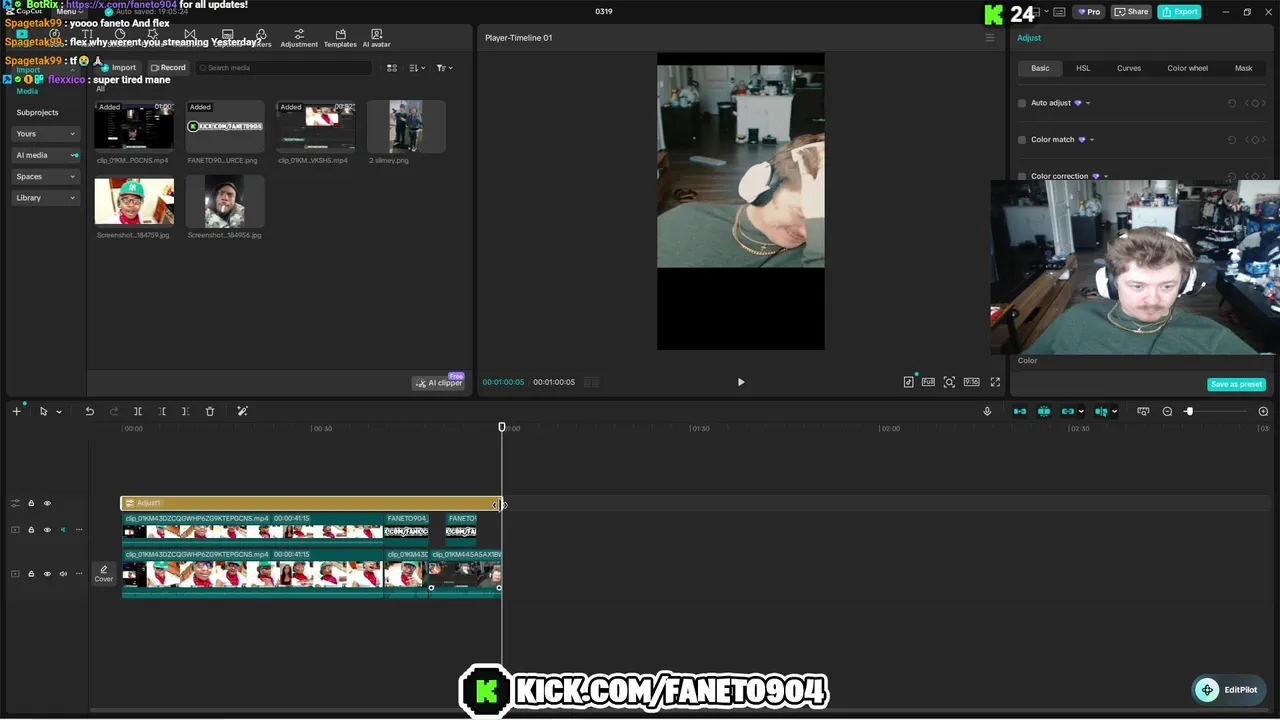Click the Export button

[1179, 12]
